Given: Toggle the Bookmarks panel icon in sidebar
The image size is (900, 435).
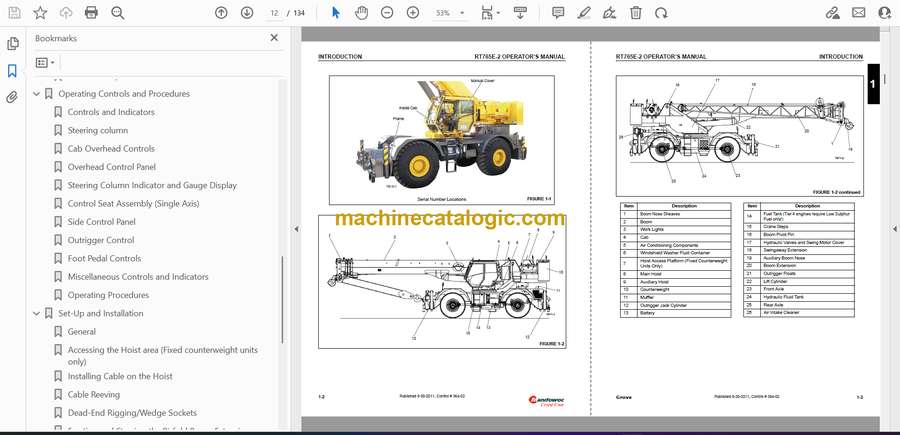Looking at the screenshot, I should click(x=12, y=71).
